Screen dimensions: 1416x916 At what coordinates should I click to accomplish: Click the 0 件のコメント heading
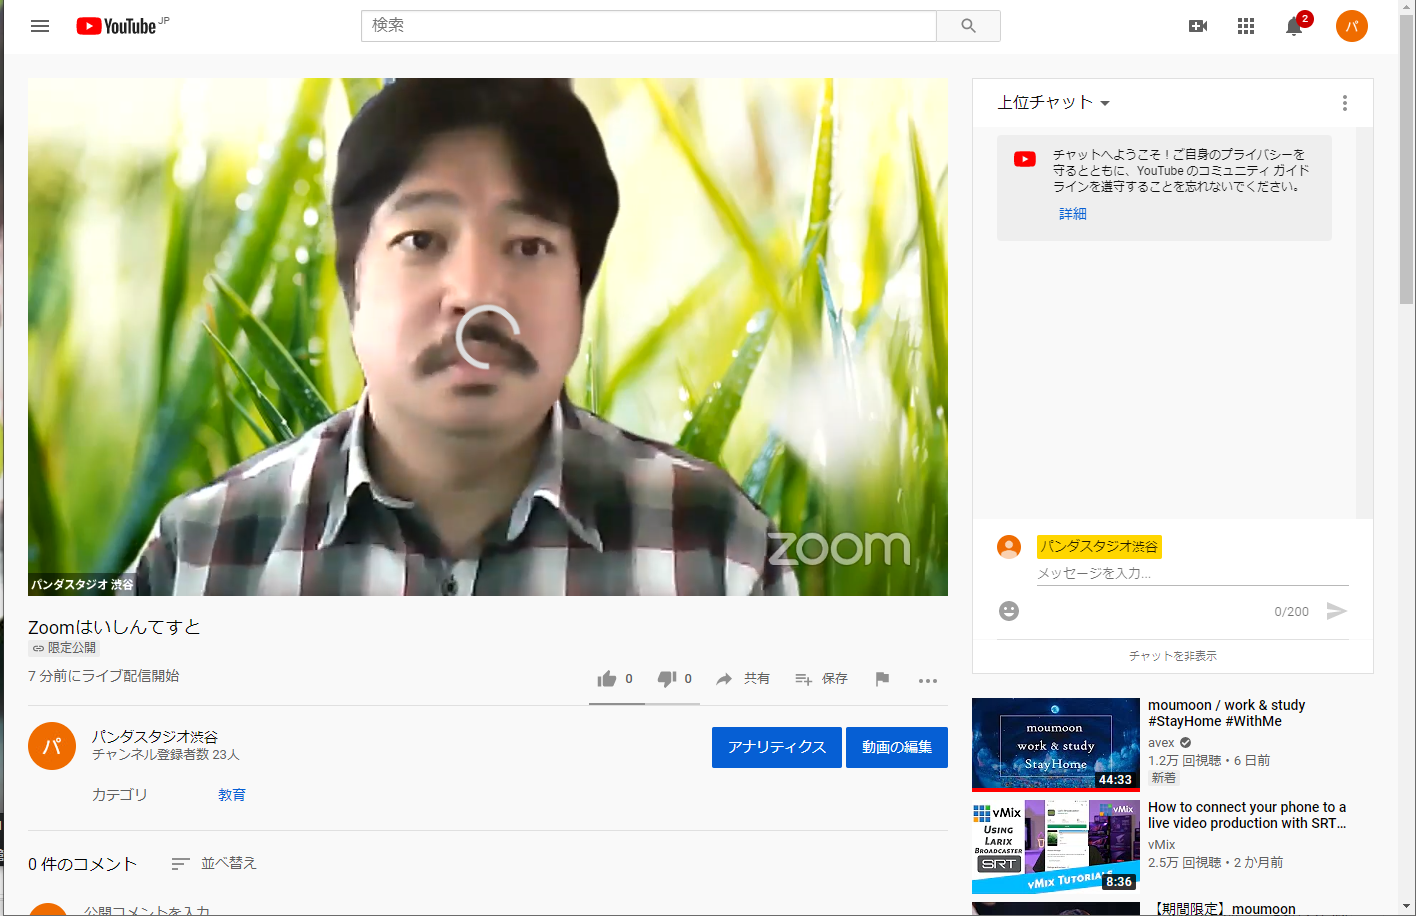coord(82,864)
